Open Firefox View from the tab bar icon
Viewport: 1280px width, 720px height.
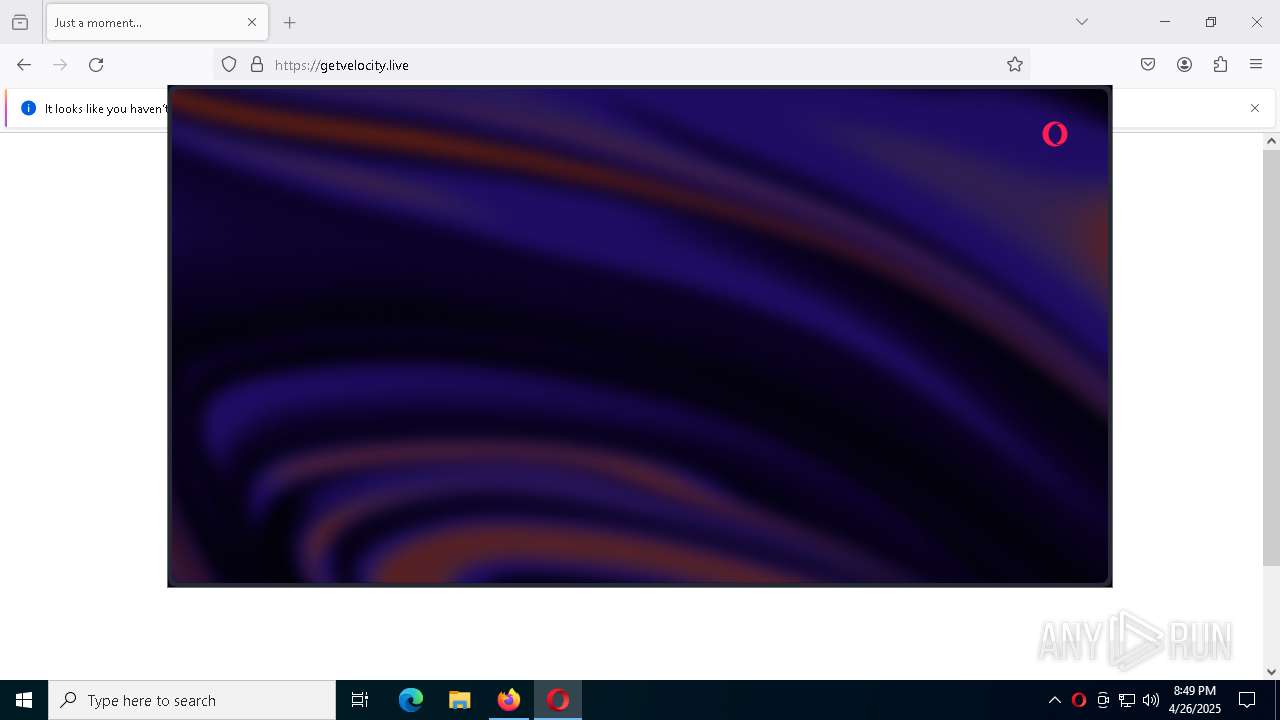tap(20, 22)
